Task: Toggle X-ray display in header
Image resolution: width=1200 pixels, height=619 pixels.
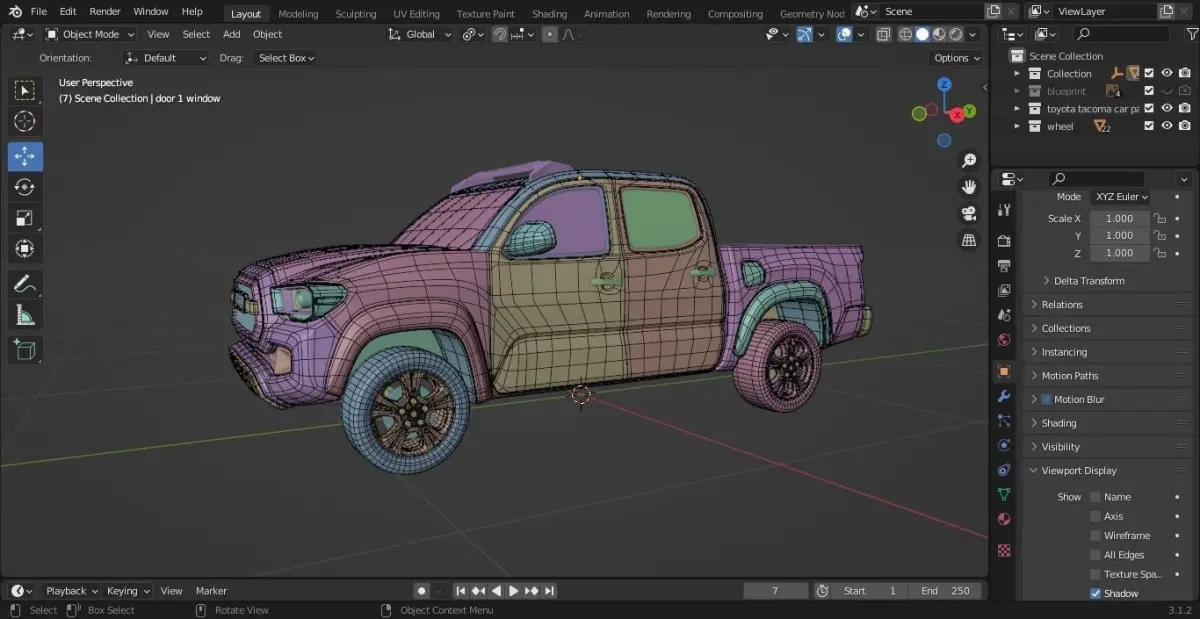Action: [883, 34]
